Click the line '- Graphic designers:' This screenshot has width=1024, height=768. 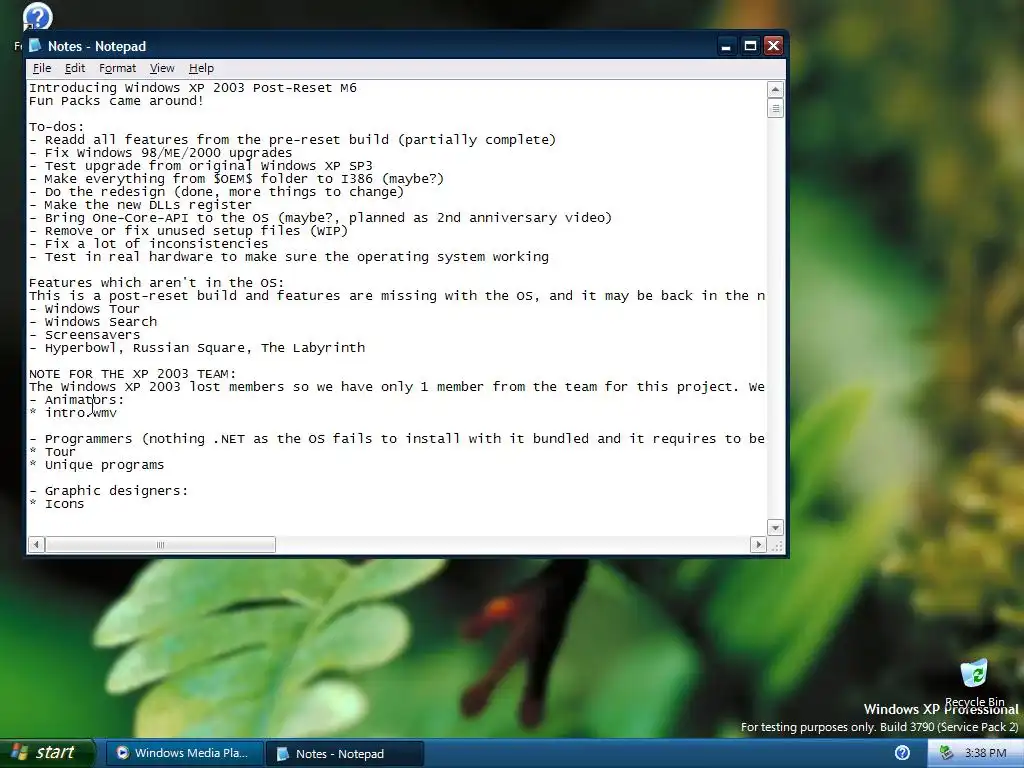click(108, 491)
